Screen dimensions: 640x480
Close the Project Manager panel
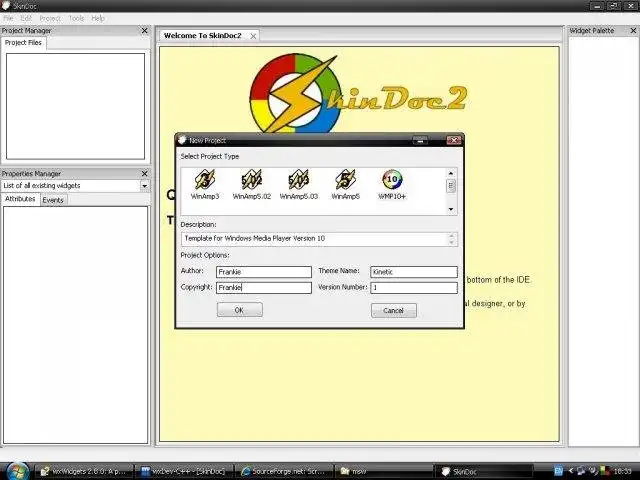point(144,31)
